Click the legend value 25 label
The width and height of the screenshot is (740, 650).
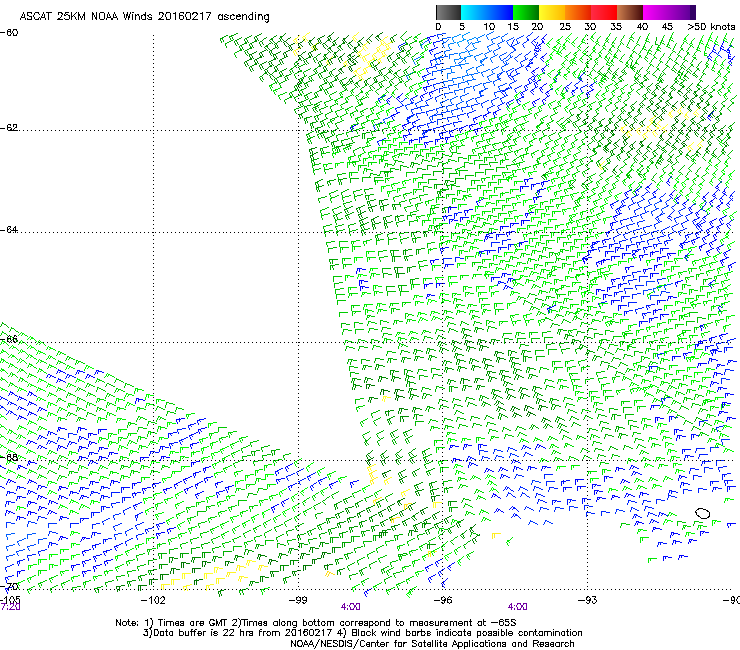tap(565, 27)
